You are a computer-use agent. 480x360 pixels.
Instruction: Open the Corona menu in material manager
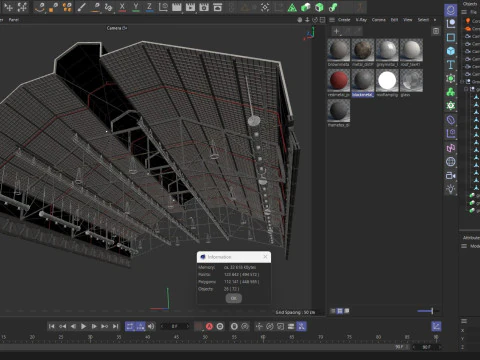[x=379, y=20]
